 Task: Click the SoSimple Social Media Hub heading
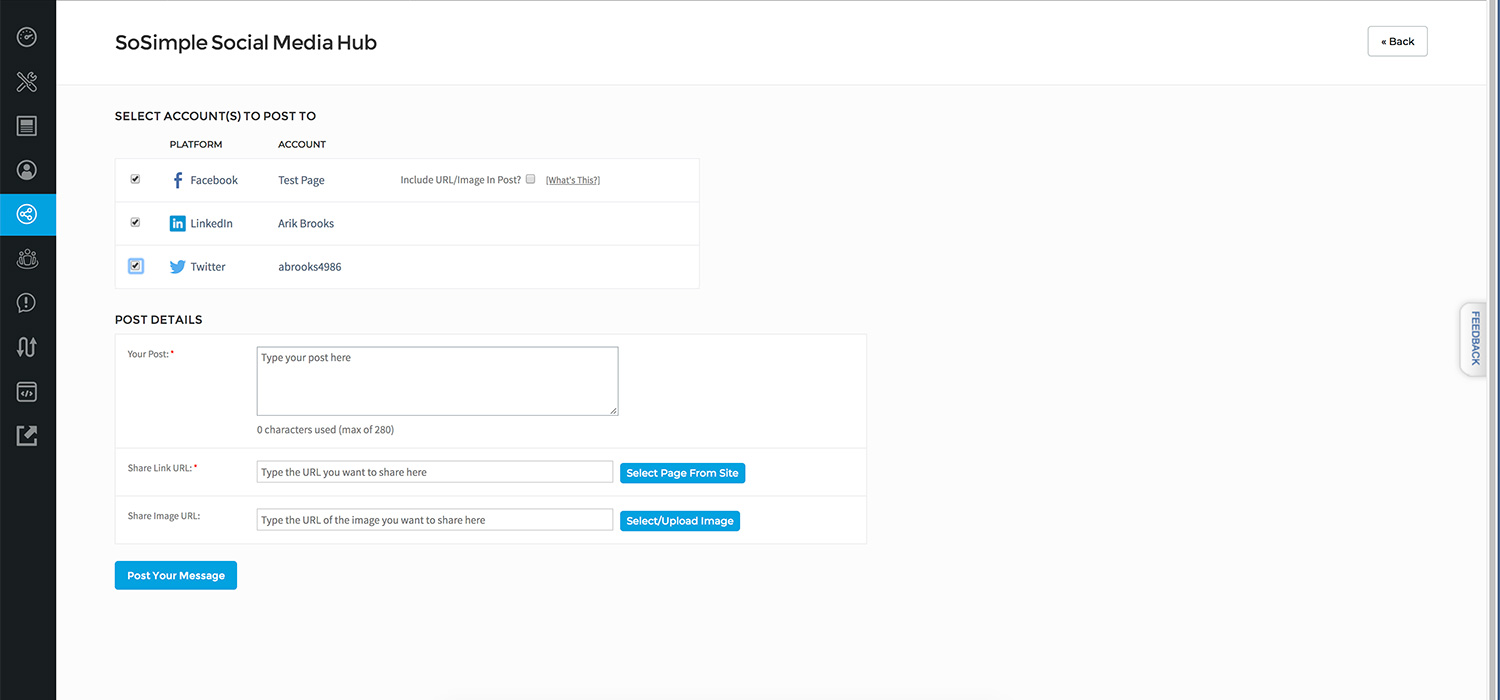pyautogui.click(x=246, y=43)
